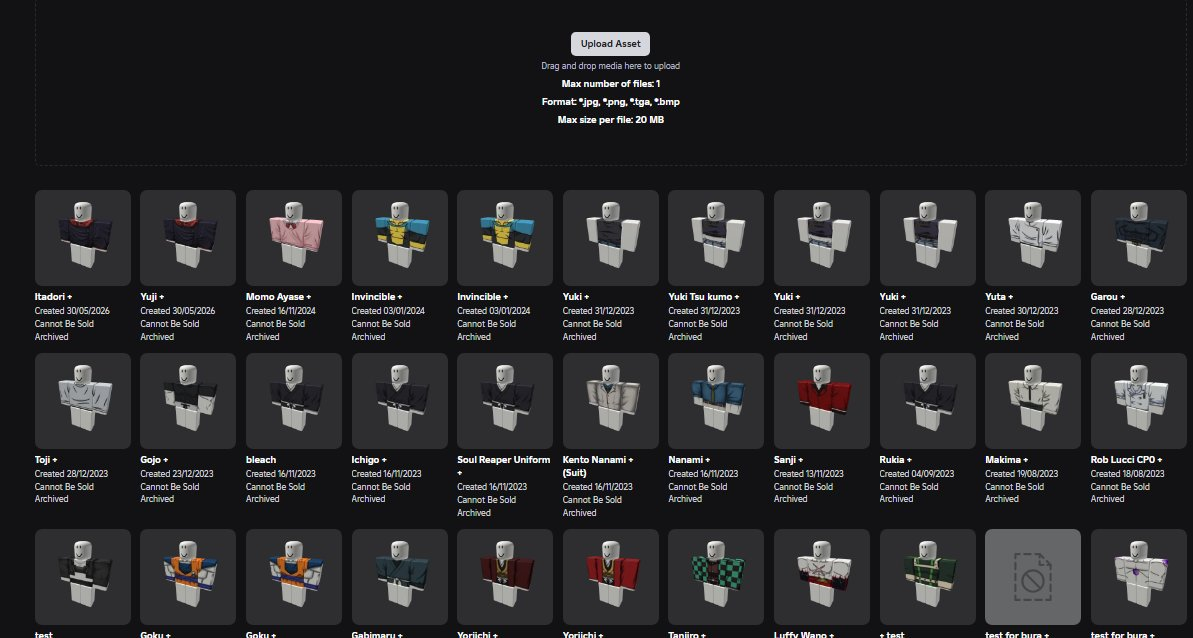Open the Itadori asset thumbnail

pos(83,238)
